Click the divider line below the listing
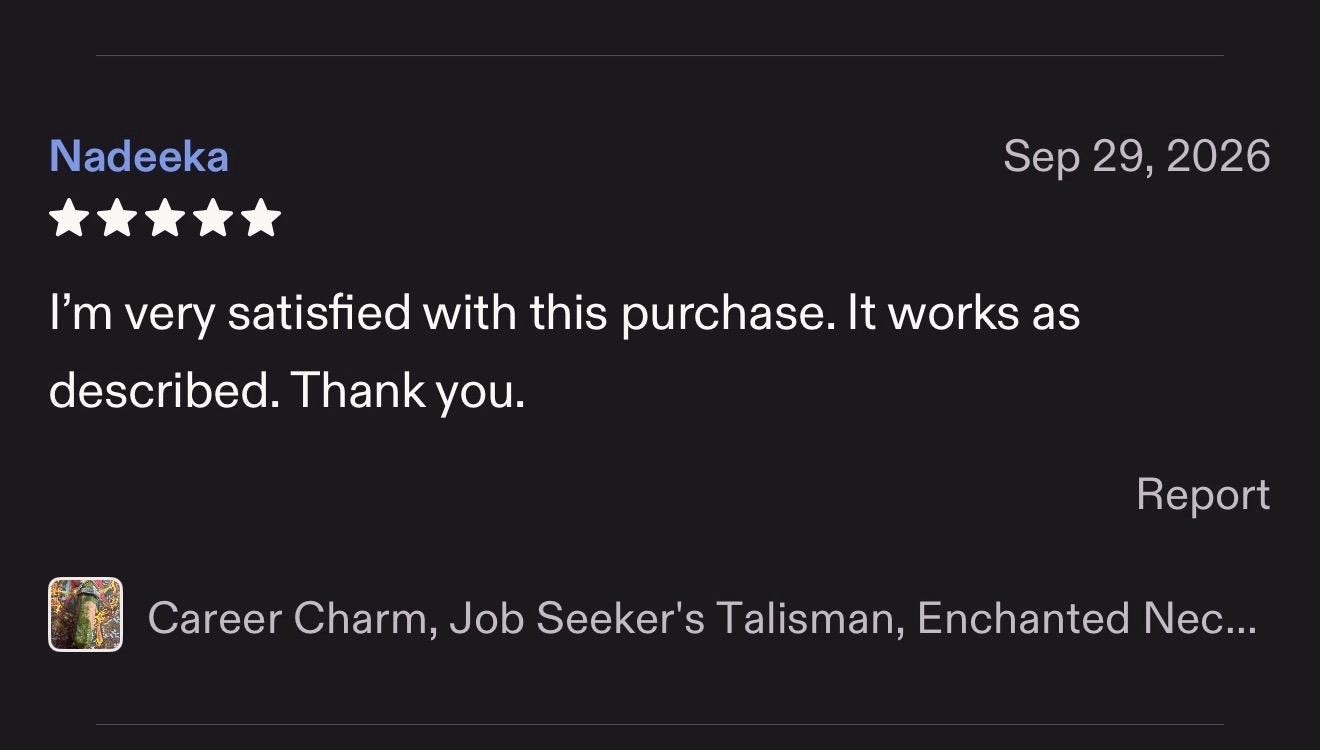Screen dimensions: 1320x750 pyautogui.click(x=660, y=724)
